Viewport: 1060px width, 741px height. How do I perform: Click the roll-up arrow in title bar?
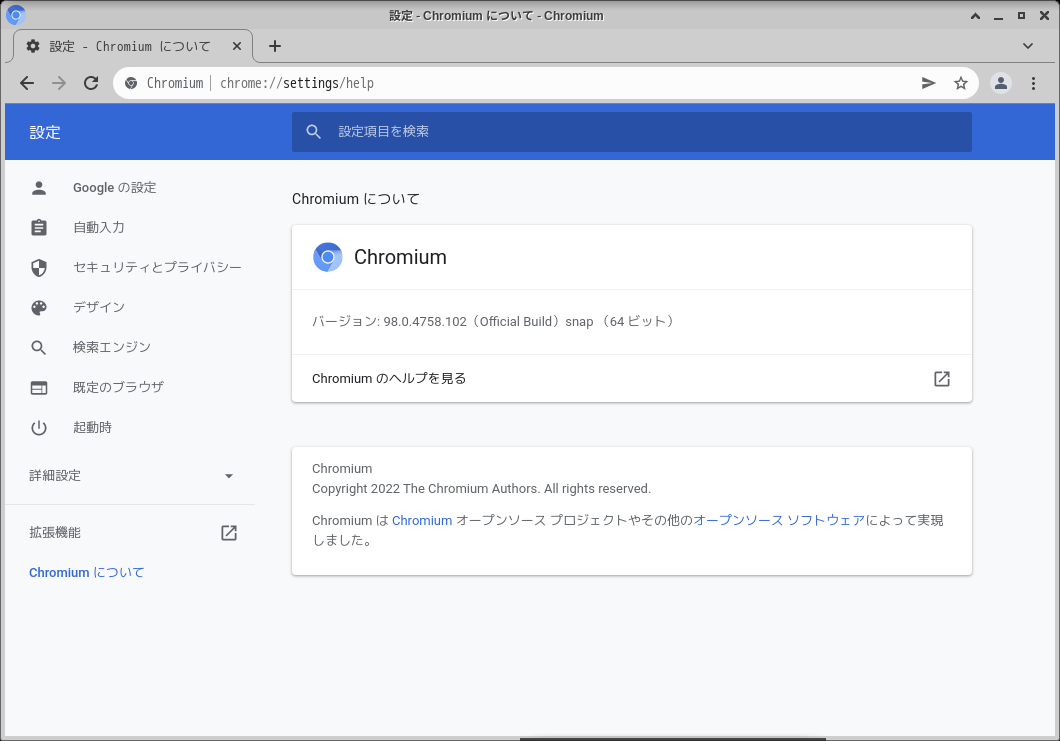point(975,16)
